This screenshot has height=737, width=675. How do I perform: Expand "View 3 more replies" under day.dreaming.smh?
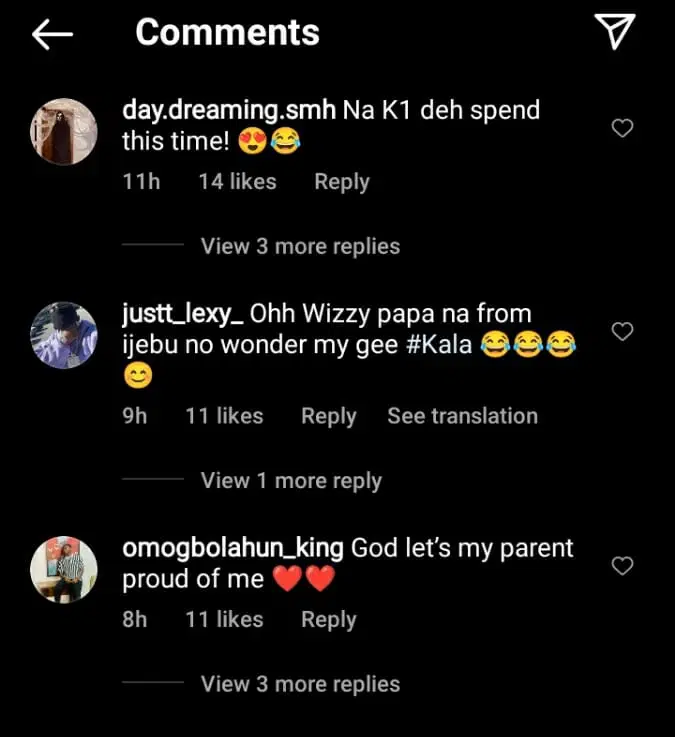[300, 246]
